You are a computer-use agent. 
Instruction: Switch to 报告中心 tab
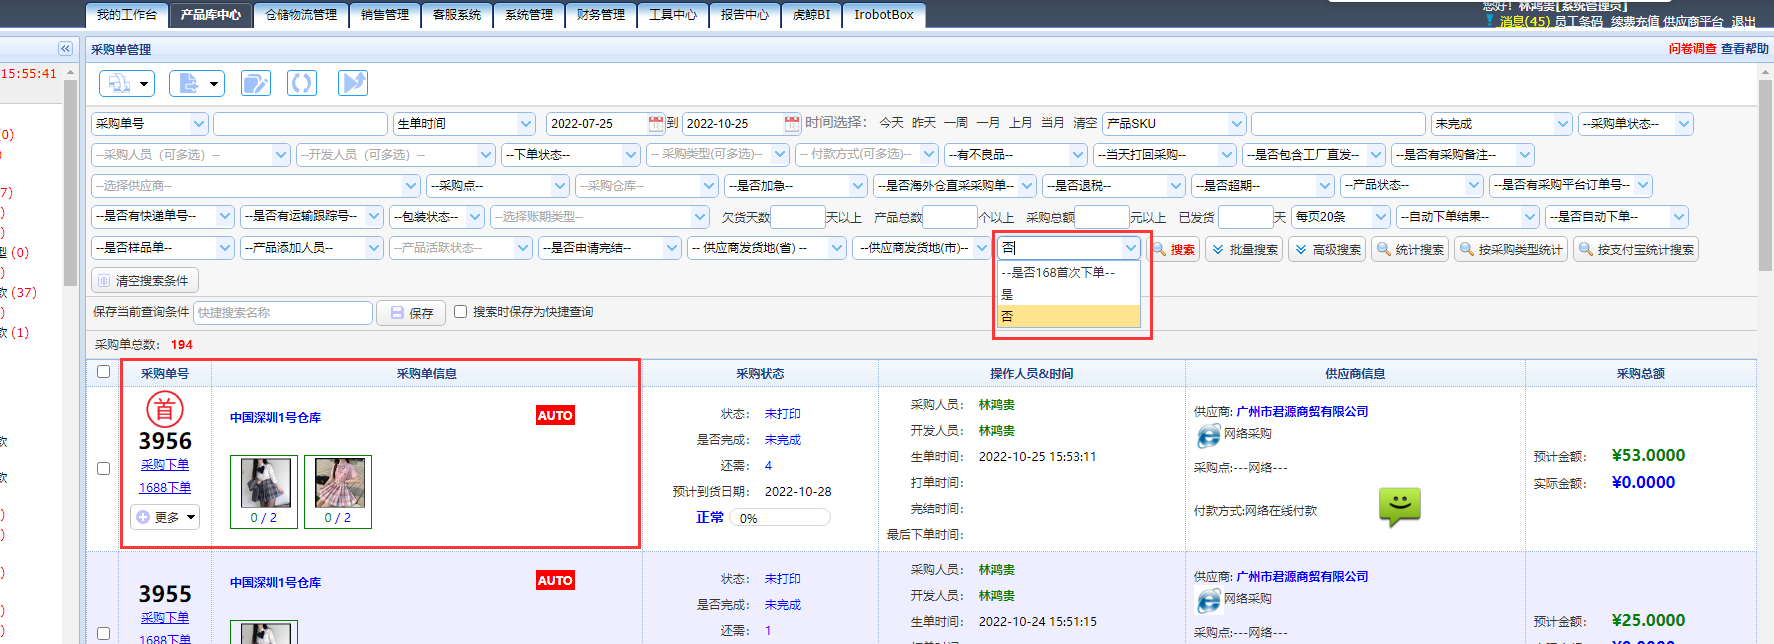(x=745, y=15)
